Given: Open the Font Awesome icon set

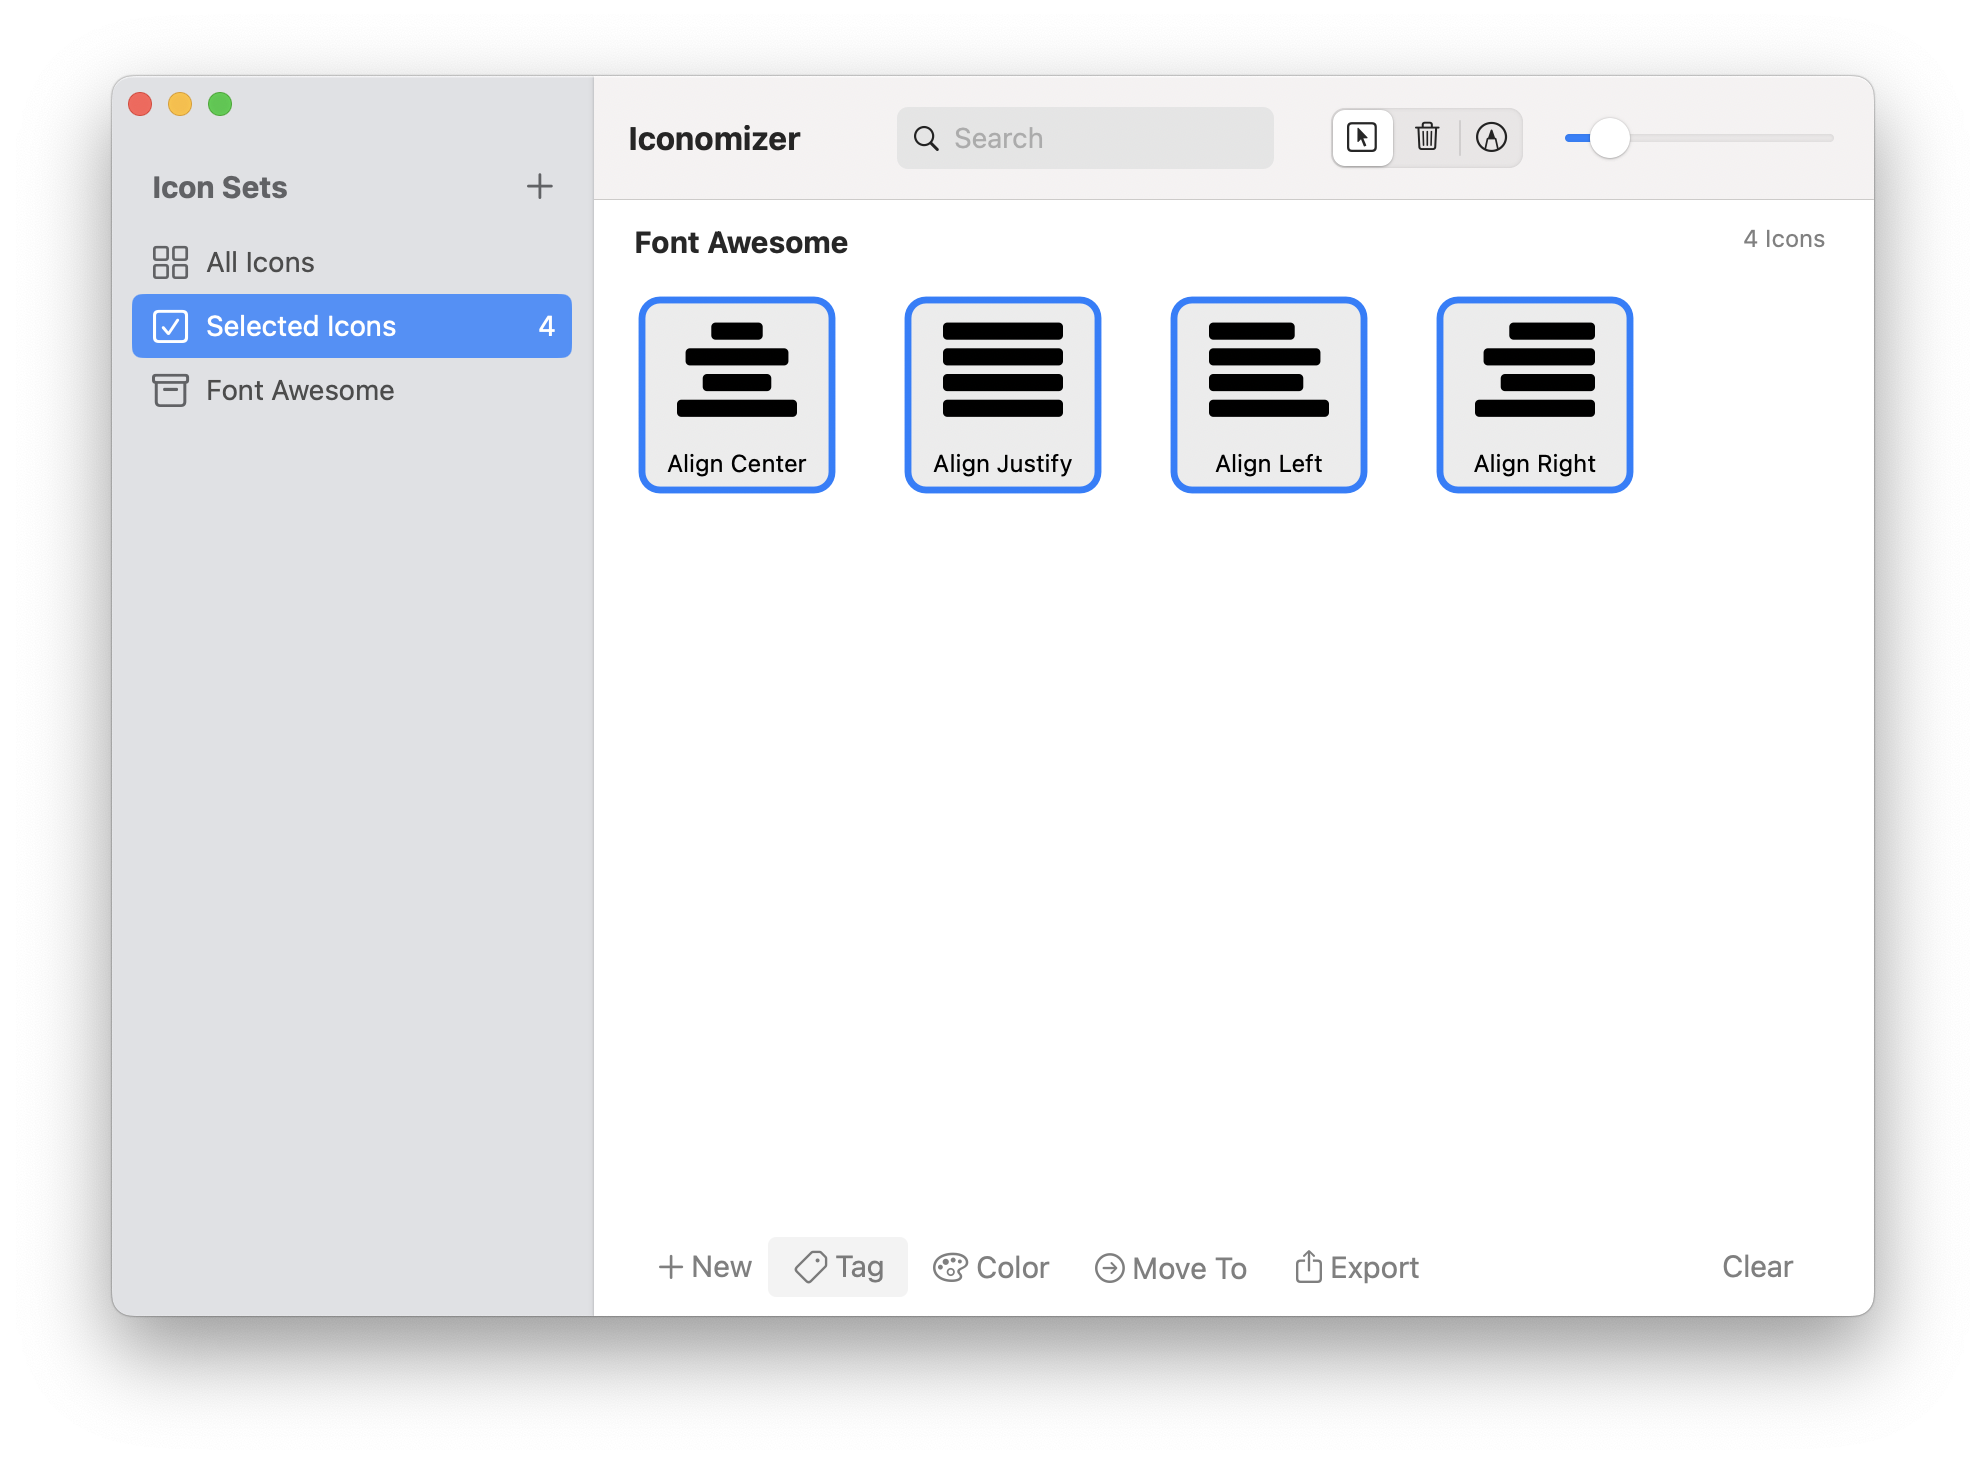Looking at the screenshot, I should tap(300, 390).
